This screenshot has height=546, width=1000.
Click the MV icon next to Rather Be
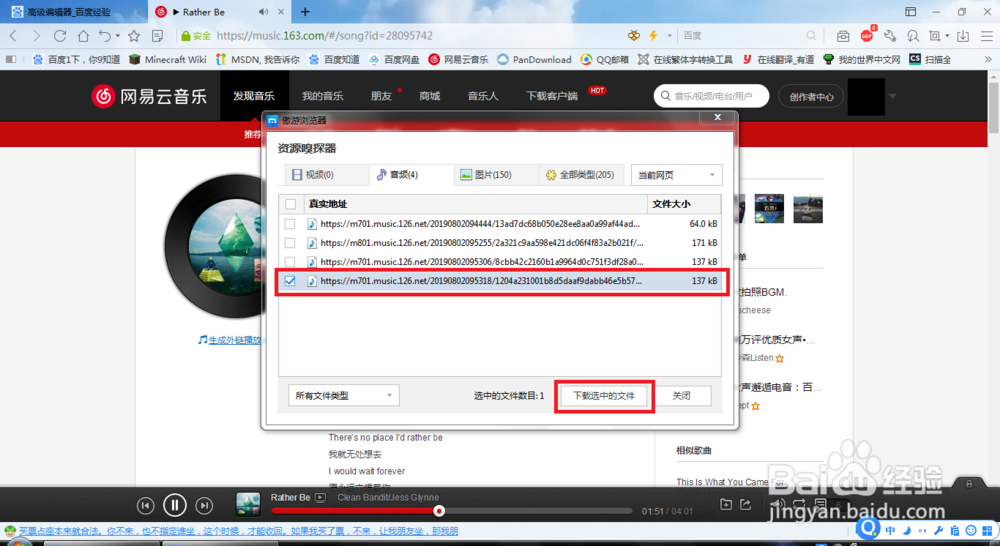[321, 498]
